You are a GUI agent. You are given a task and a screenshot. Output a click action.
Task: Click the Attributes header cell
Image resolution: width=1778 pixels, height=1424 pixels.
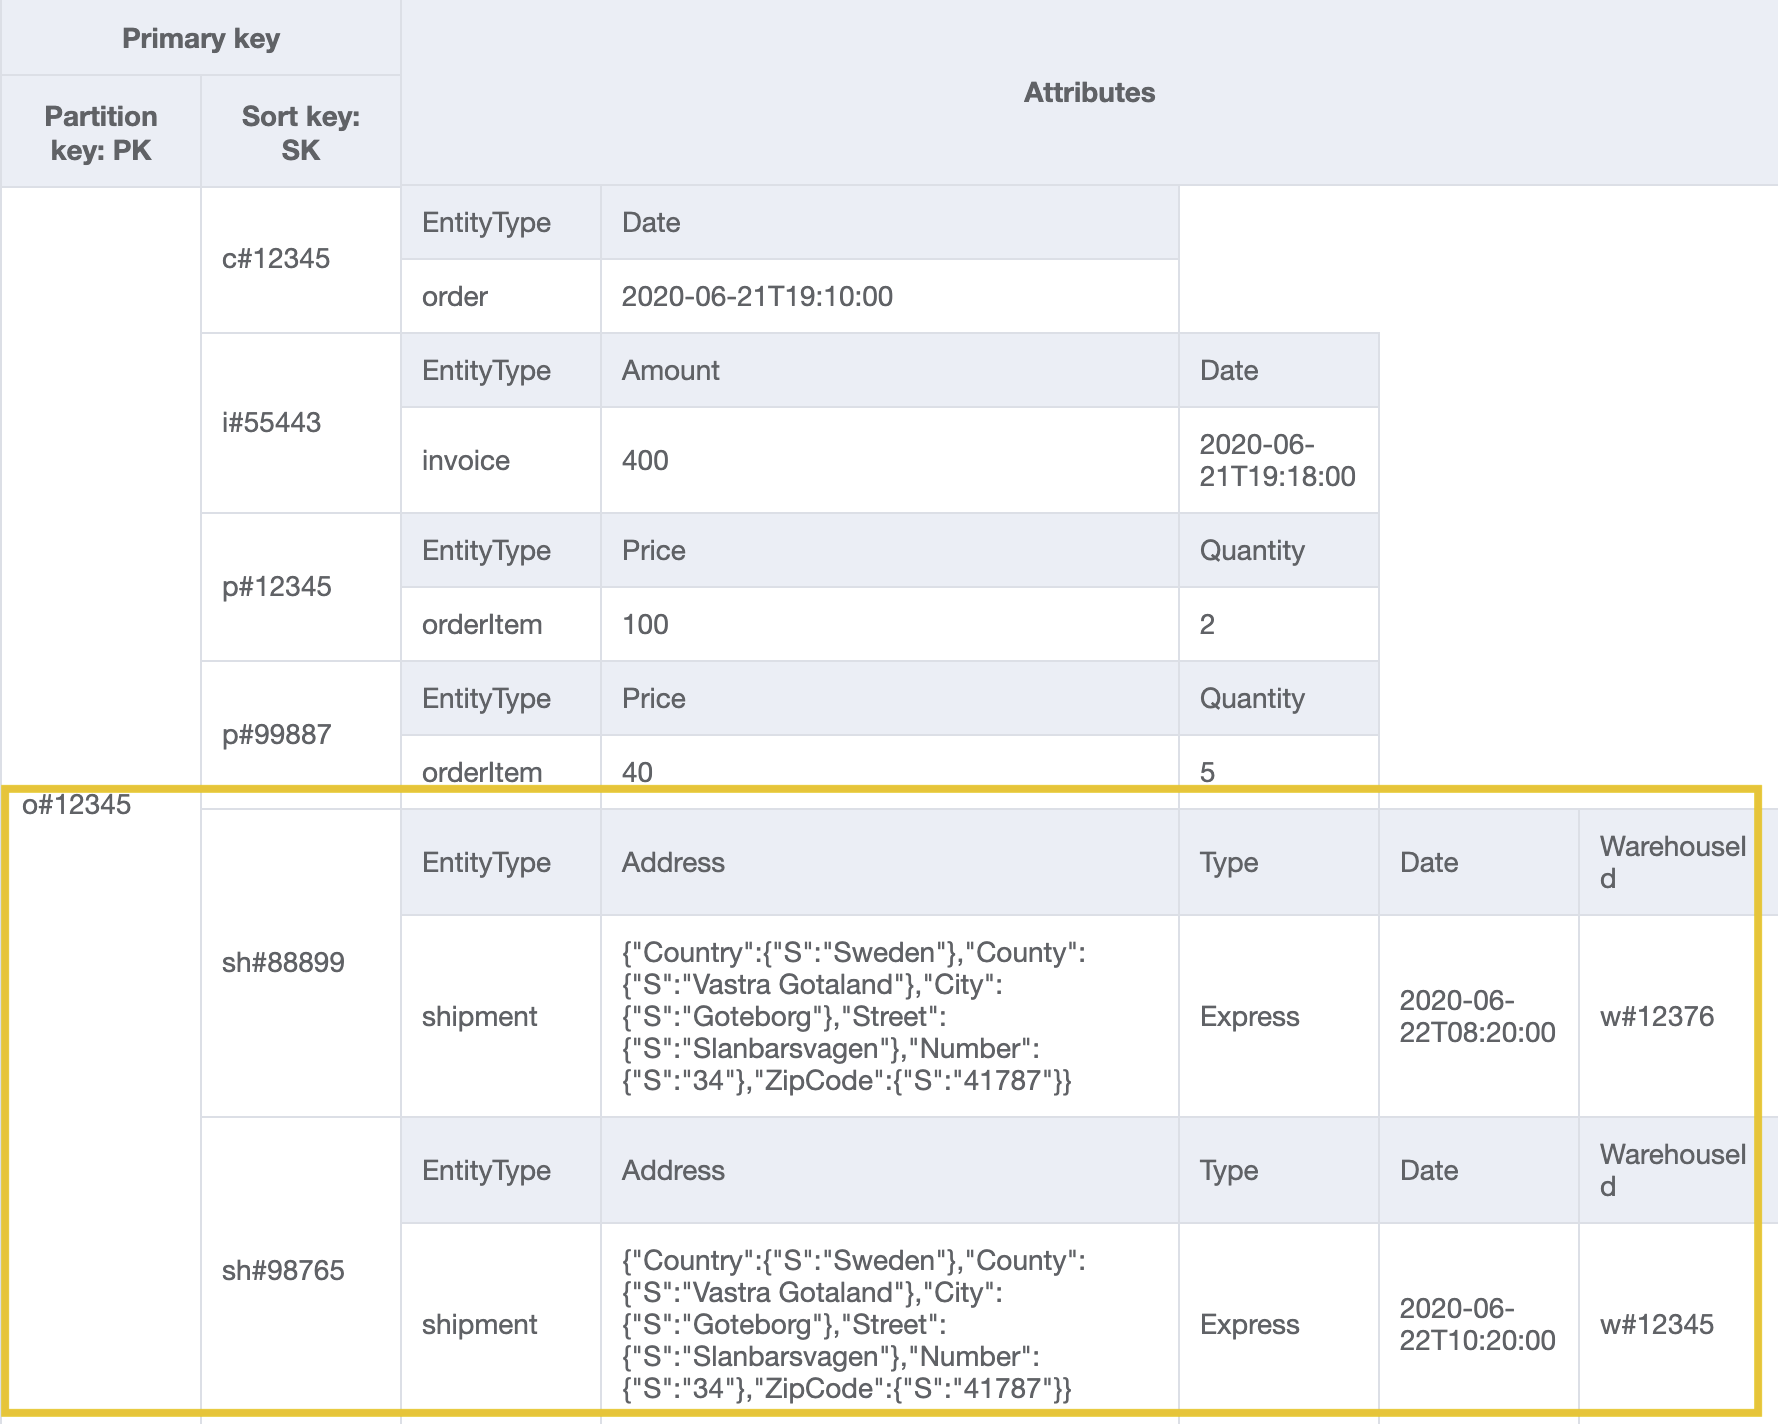pos(1088,92)
